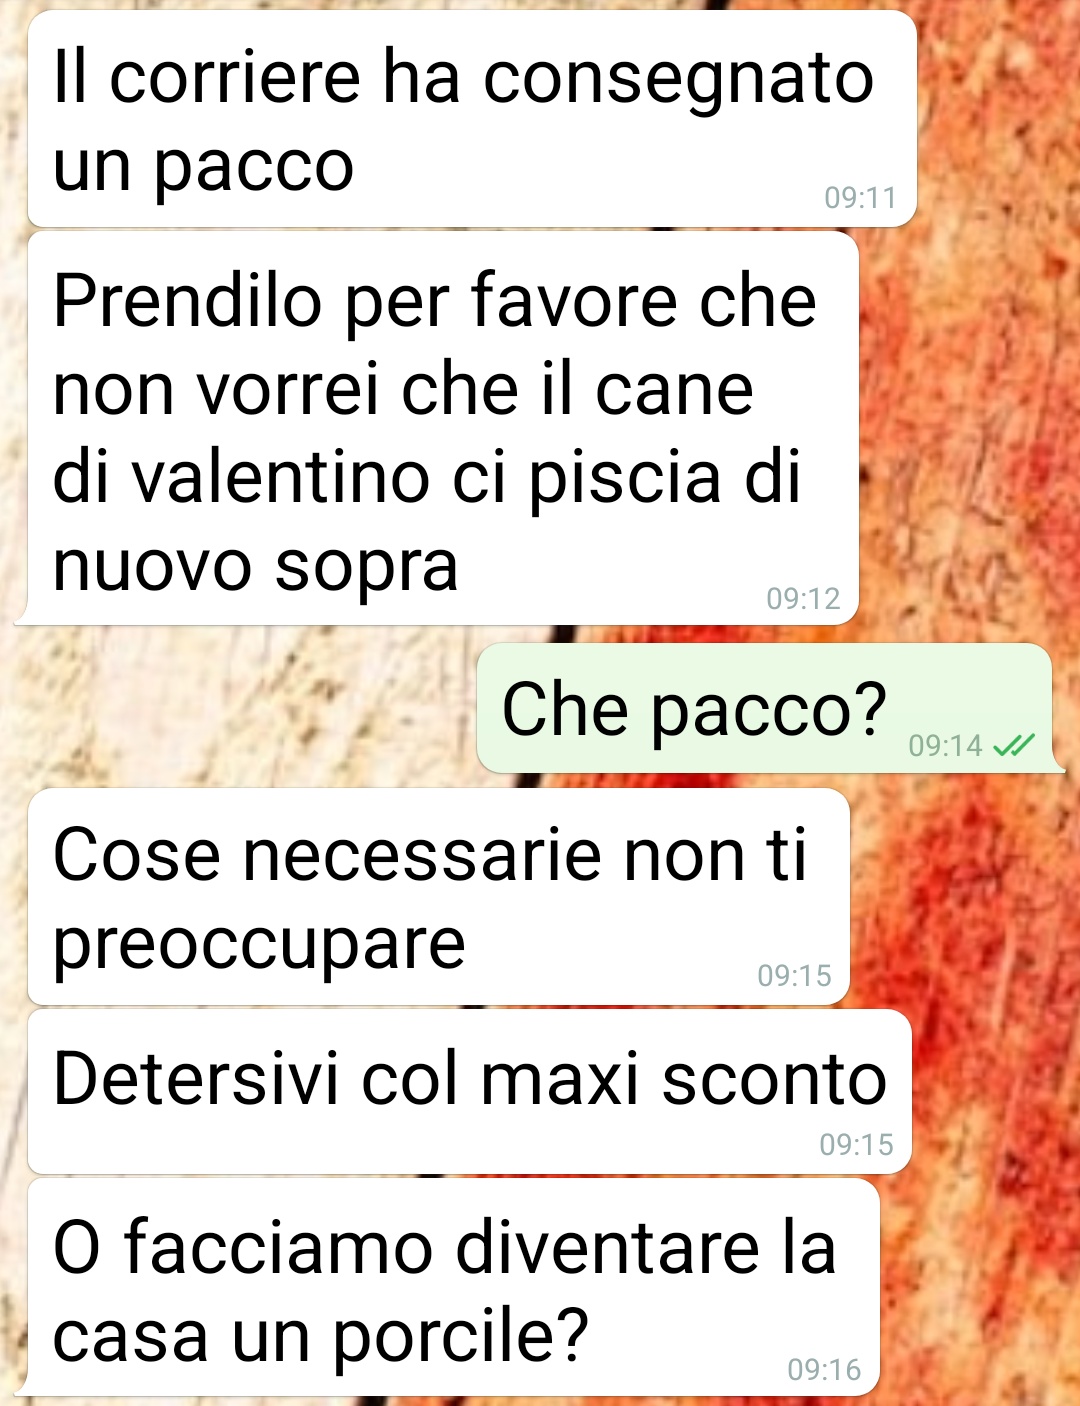This screenshot has height=1406, width=1080.
Task: Tap the word "Detersivi" in the message
Action: coord(197,1080)
